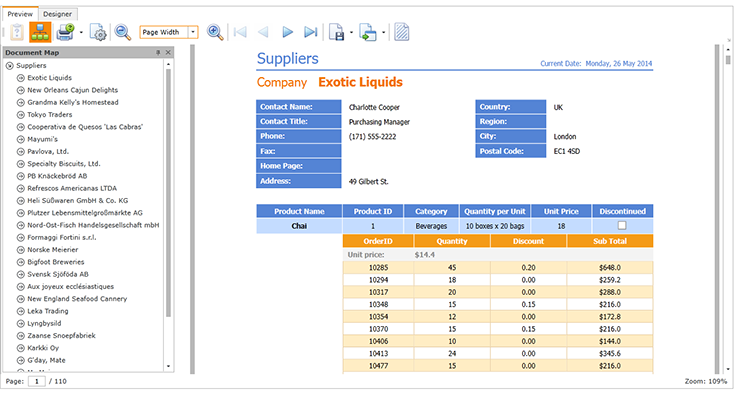The image size is (734, 397).
Task: Select Formaggi Fortini s.r.l. entry
Action: [62, 237]
